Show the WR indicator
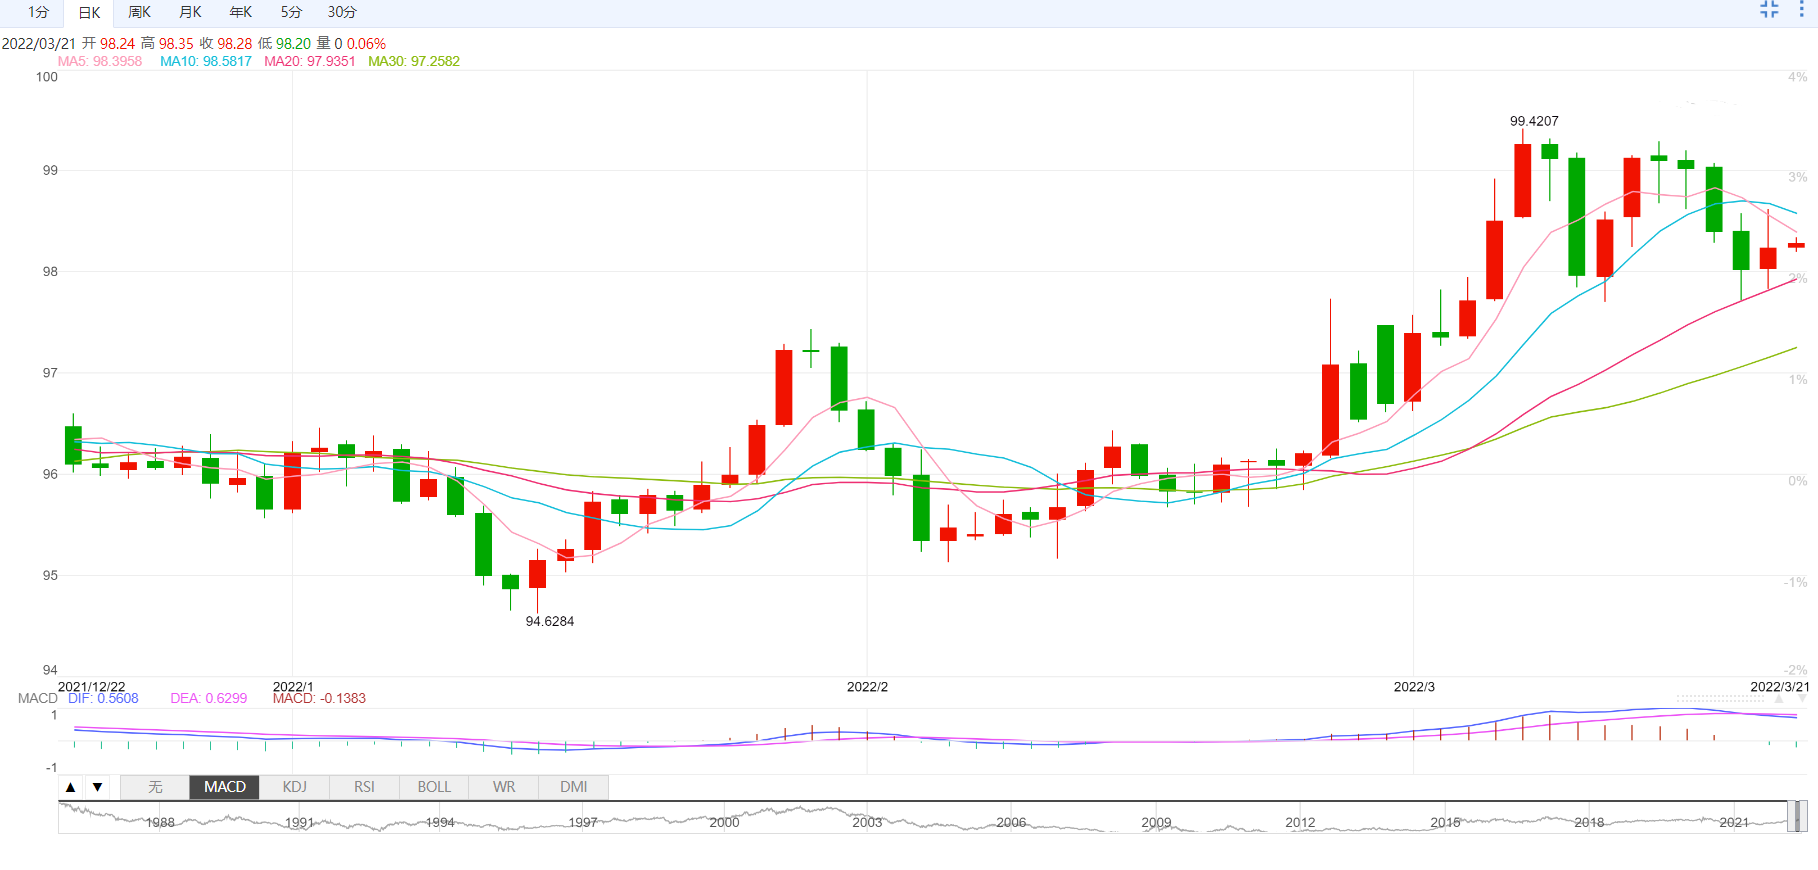This screenshot has width=1818, height=870. coord(504,787)
